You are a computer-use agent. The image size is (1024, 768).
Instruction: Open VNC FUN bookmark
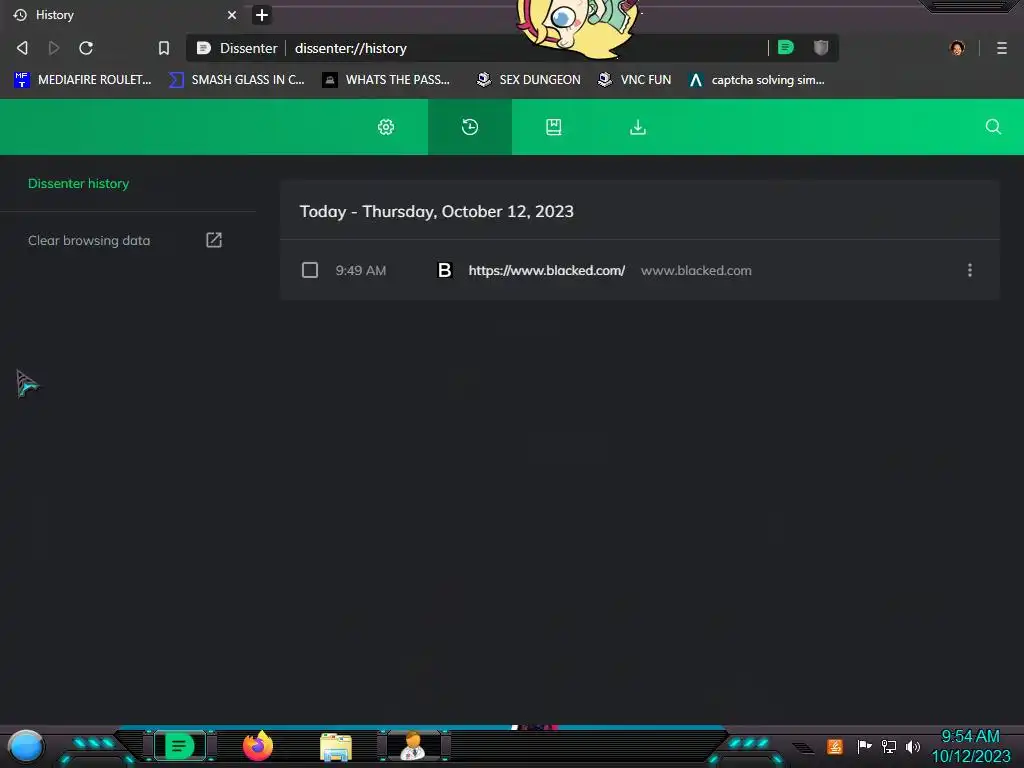[635, 80]
